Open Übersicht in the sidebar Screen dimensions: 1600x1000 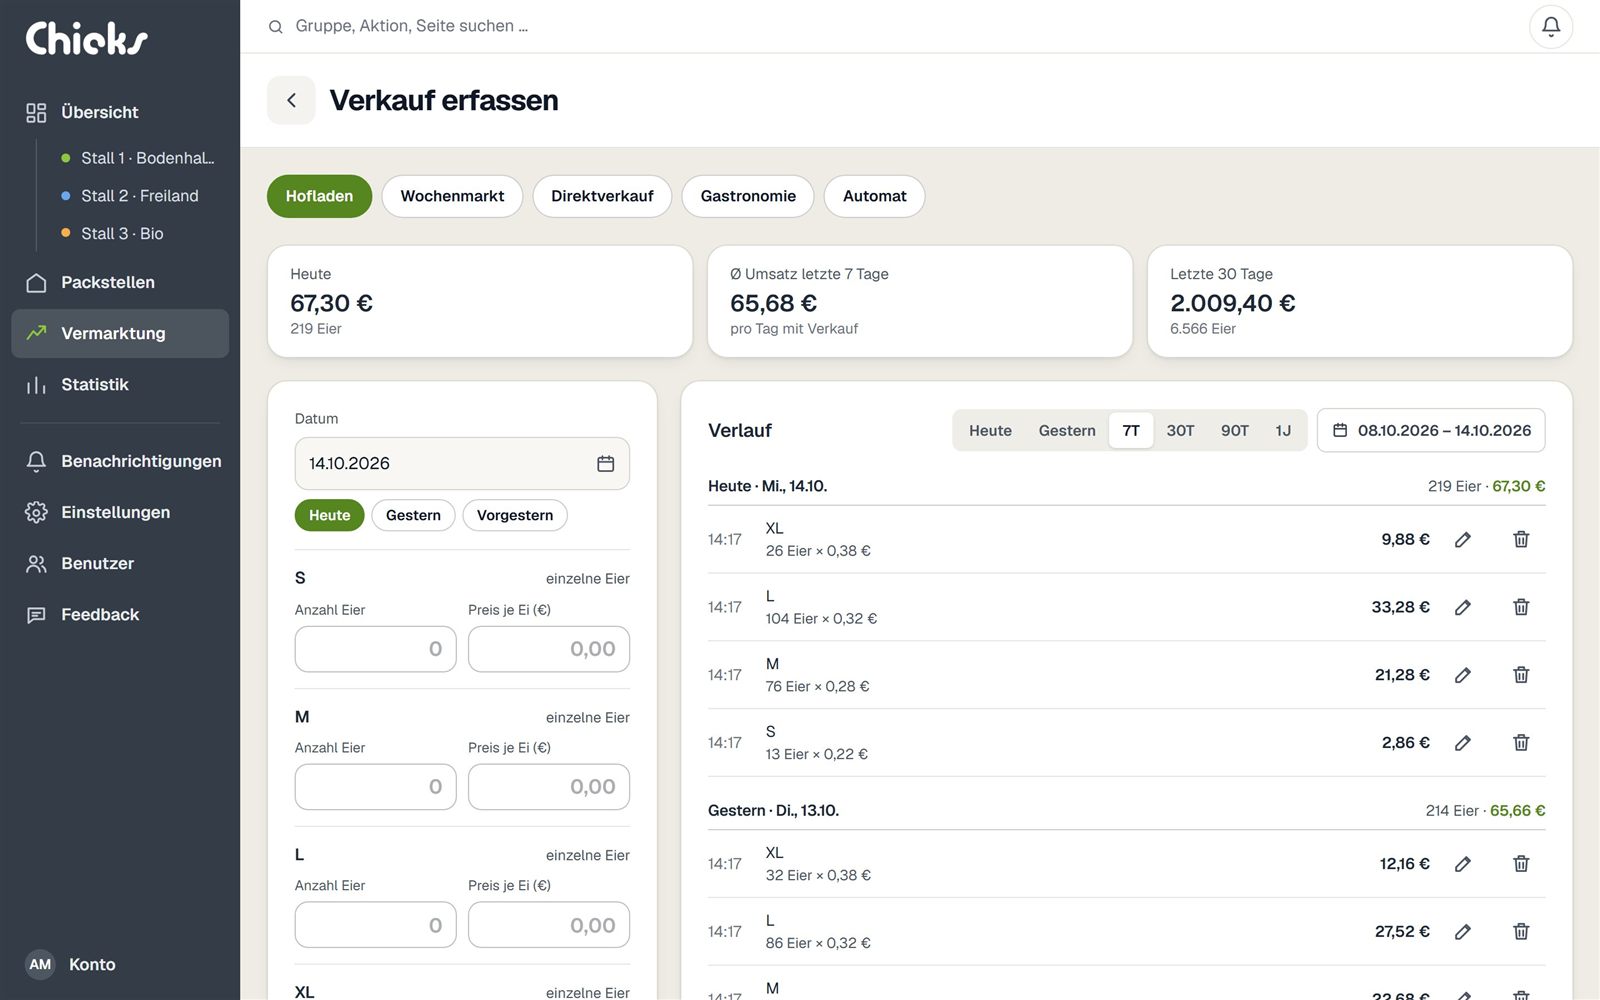(x=120, y=112)
